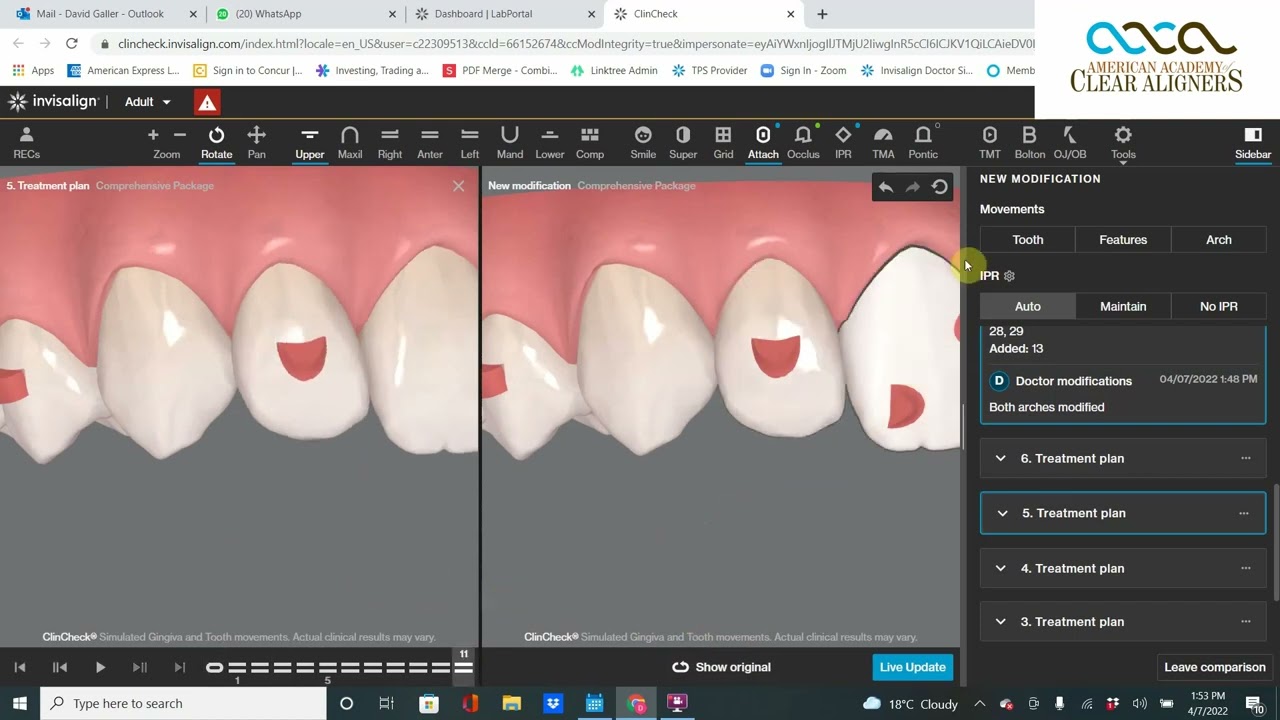Open the IPR settings gear
The width and height of the screenshot is (1280, 720).
tap(1009, 276)
